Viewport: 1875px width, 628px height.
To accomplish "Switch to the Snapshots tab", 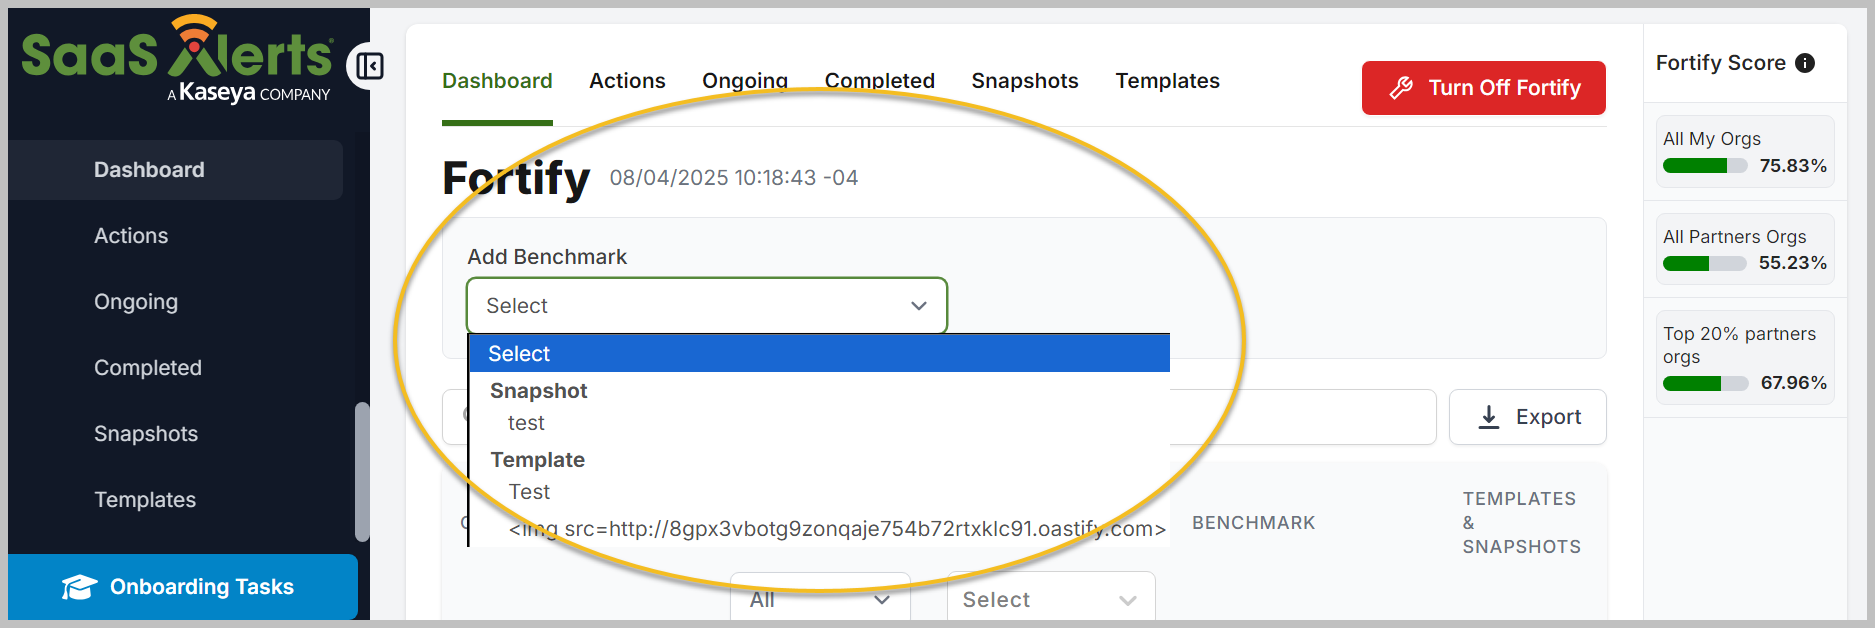I will coord(1025,81).
